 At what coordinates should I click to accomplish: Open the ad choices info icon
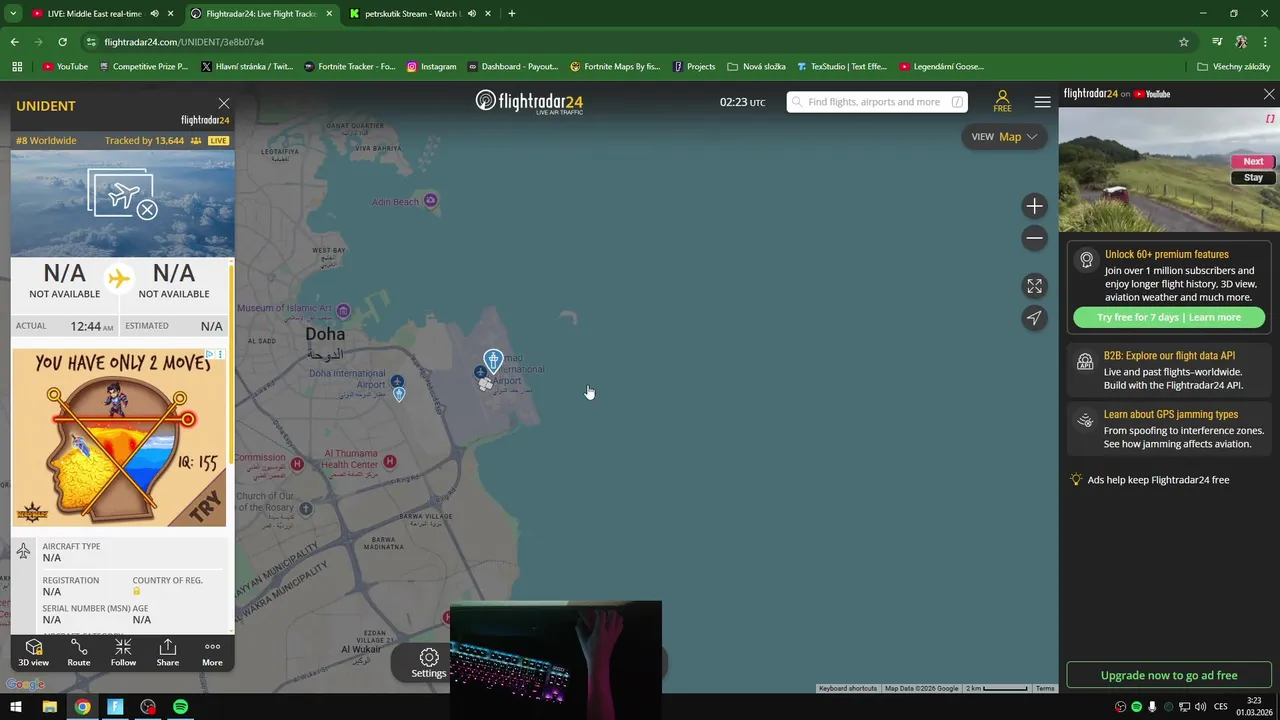tap(209, 354)
